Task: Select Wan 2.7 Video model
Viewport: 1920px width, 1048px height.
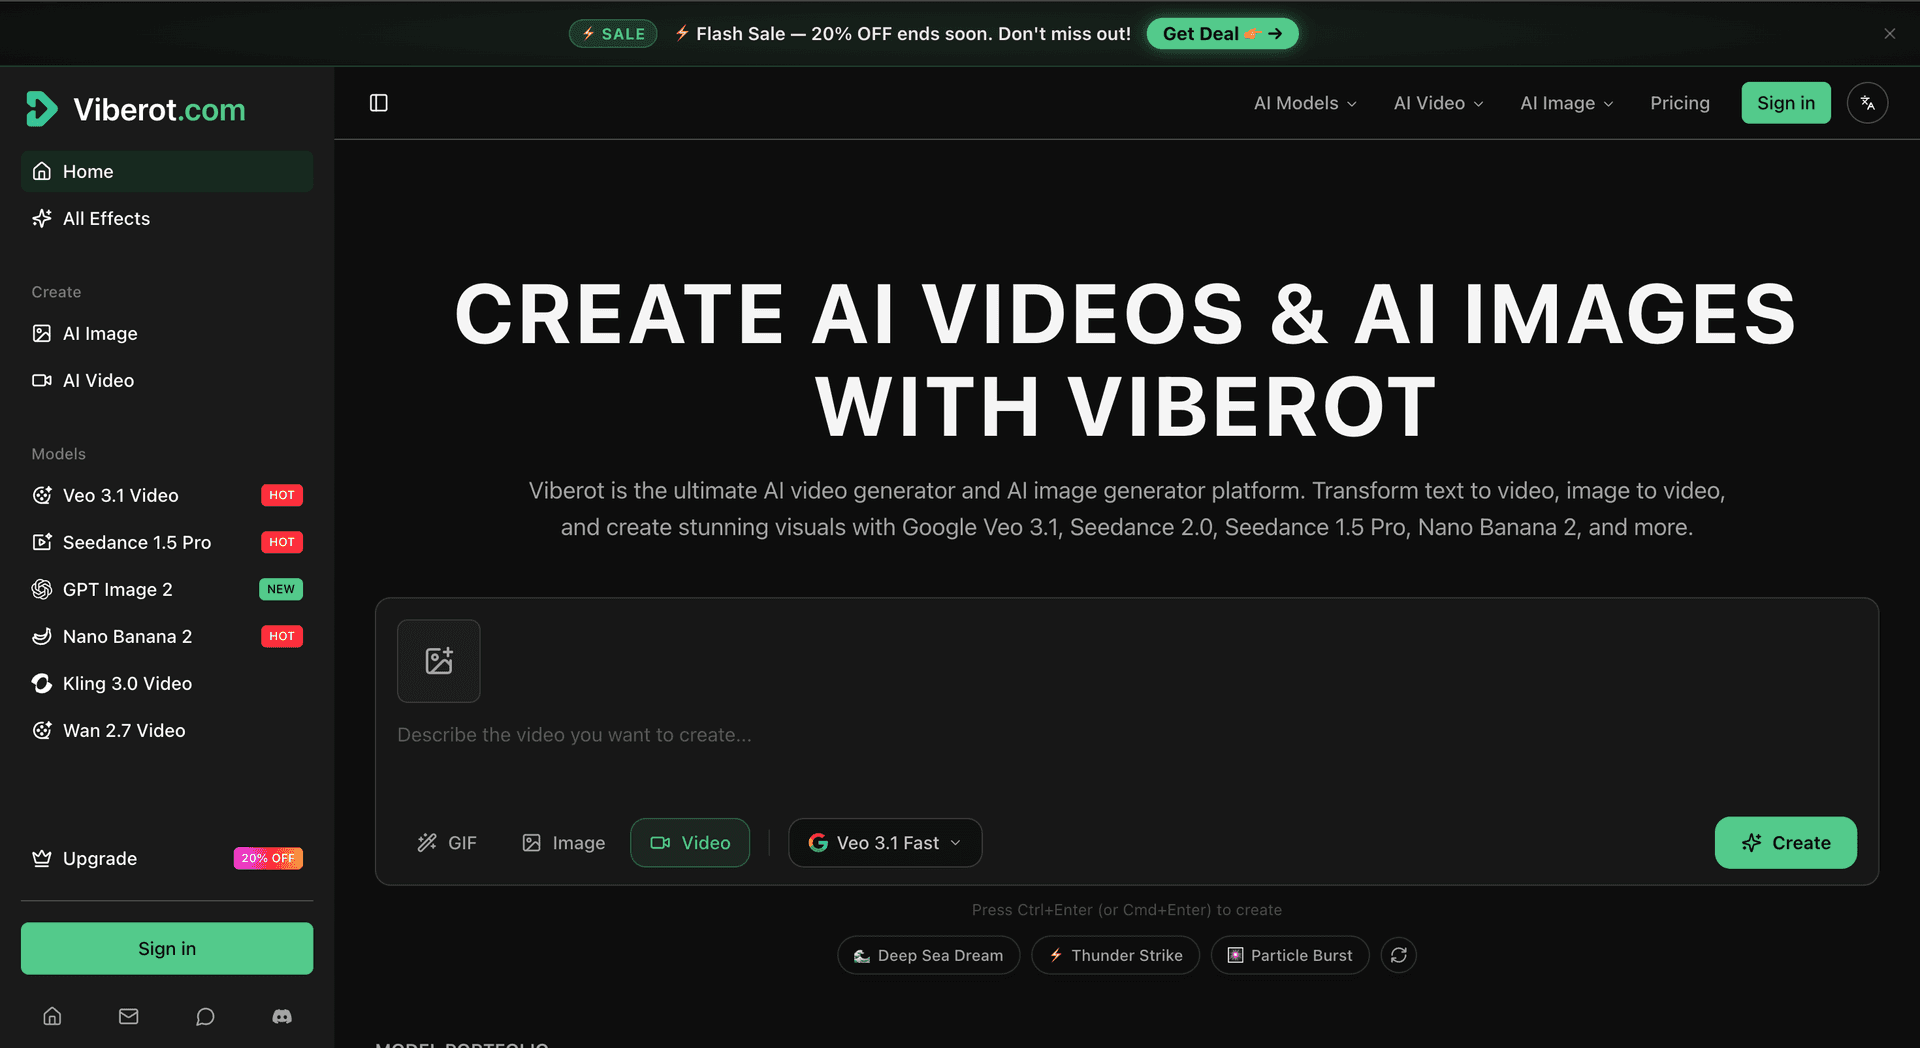Action: pyautogui.click(x=167, y=730)
